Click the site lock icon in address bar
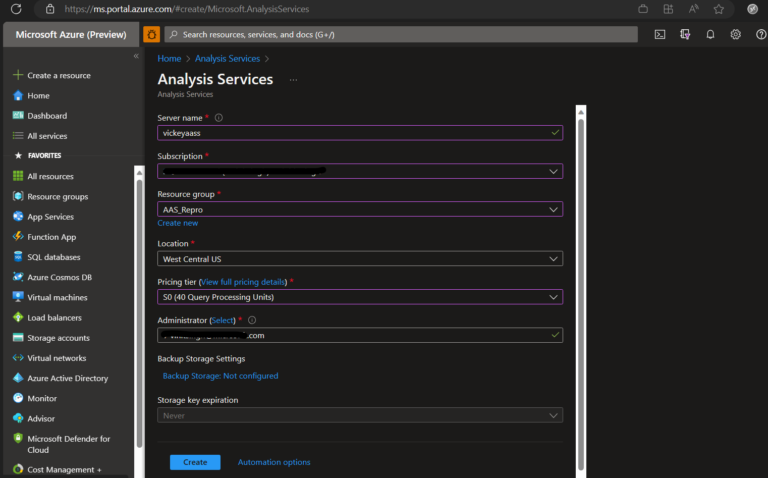Viewport: 768px width, 478px height. 50,9
